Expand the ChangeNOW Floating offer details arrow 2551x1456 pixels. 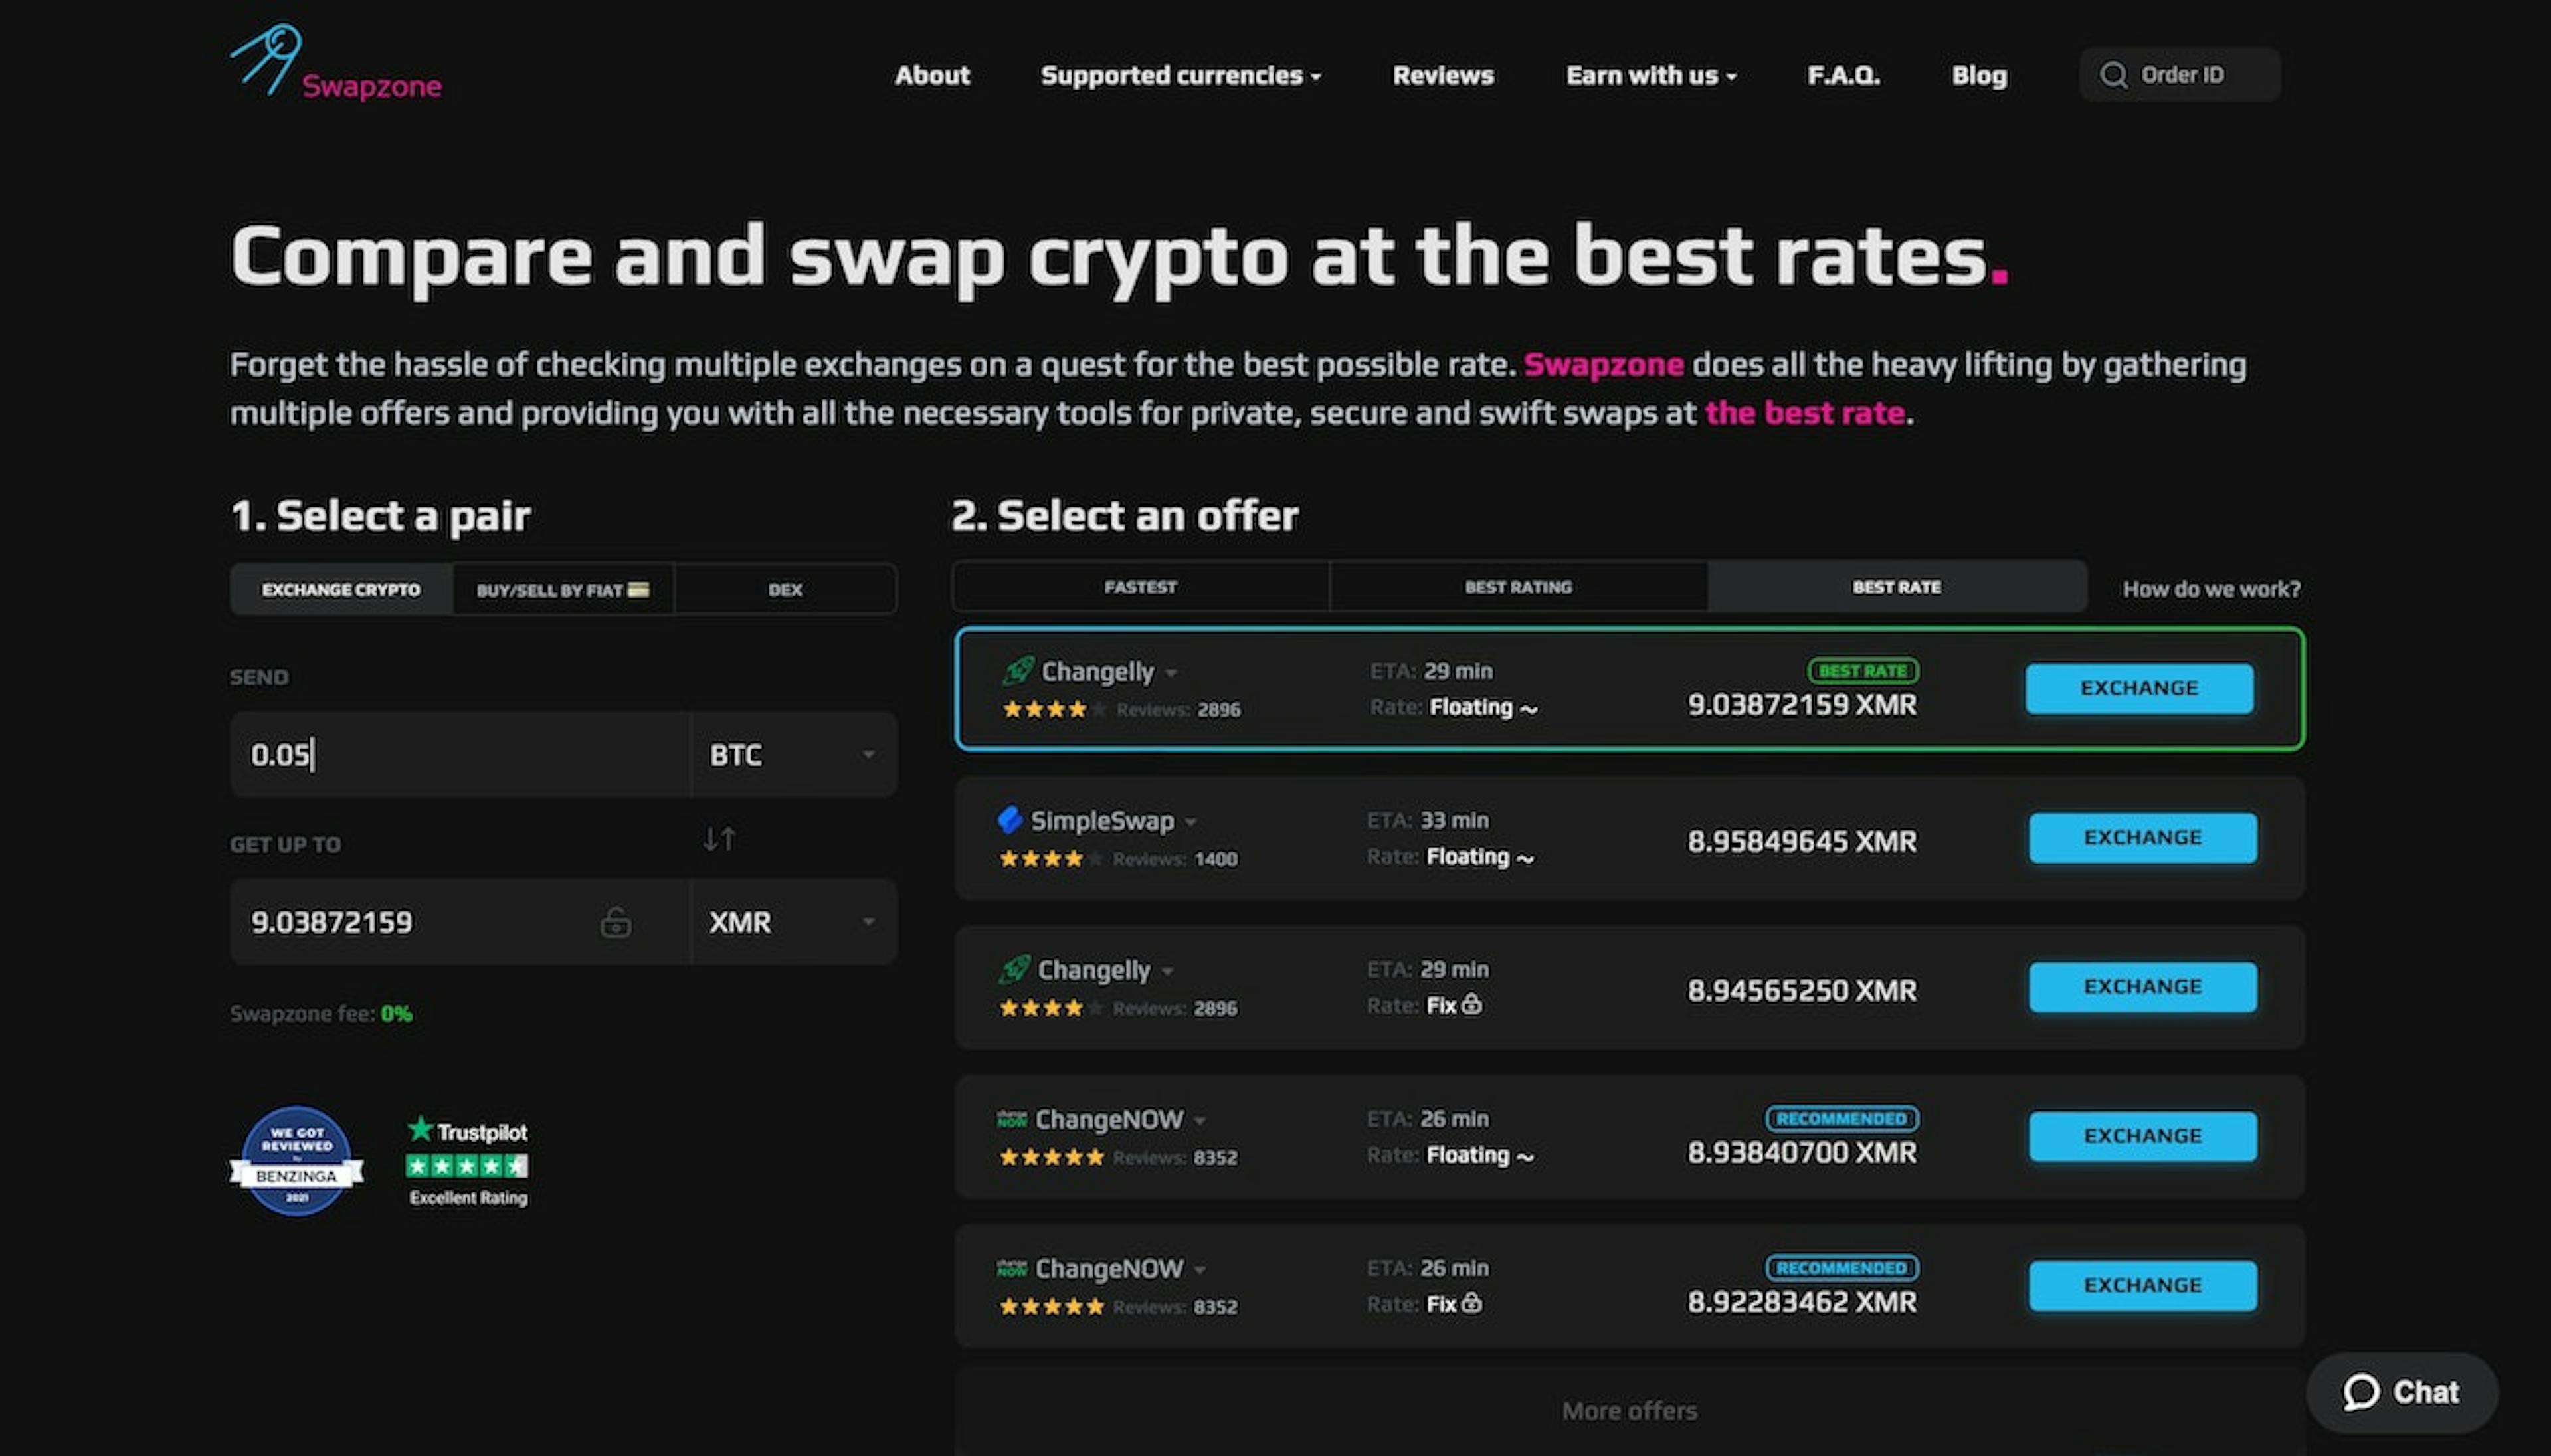coord(1199,1121)
